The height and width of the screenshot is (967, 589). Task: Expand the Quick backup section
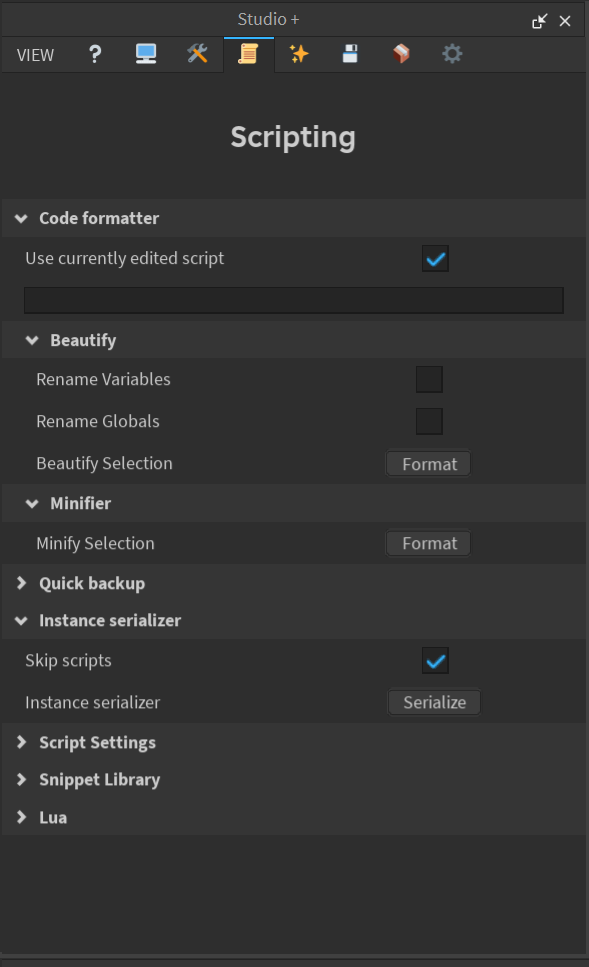coord(91,583)
